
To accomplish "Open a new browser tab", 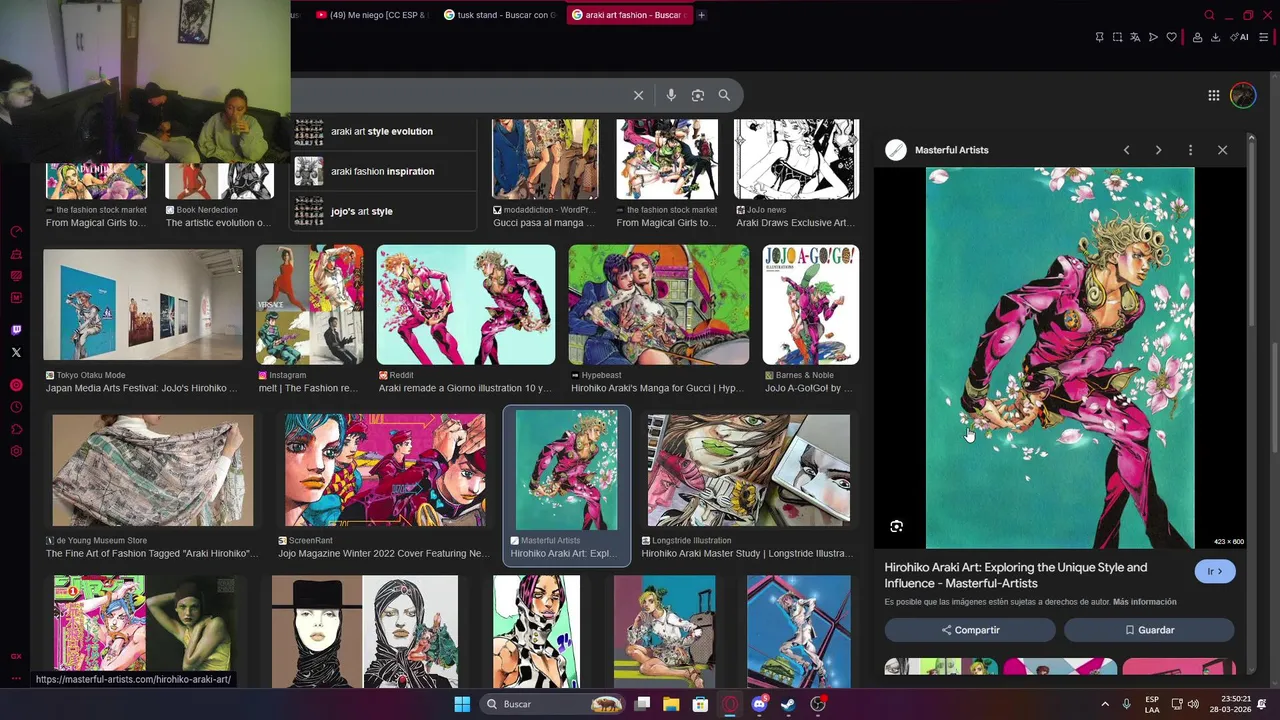I will point(701,15).
